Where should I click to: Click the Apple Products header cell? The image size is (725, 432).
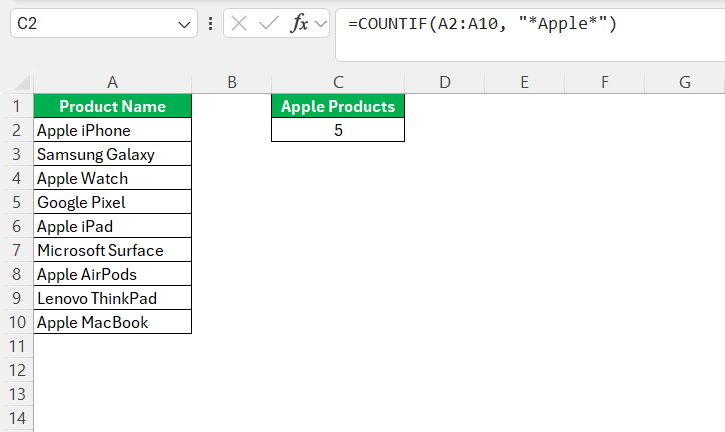(x=338, y=106)
